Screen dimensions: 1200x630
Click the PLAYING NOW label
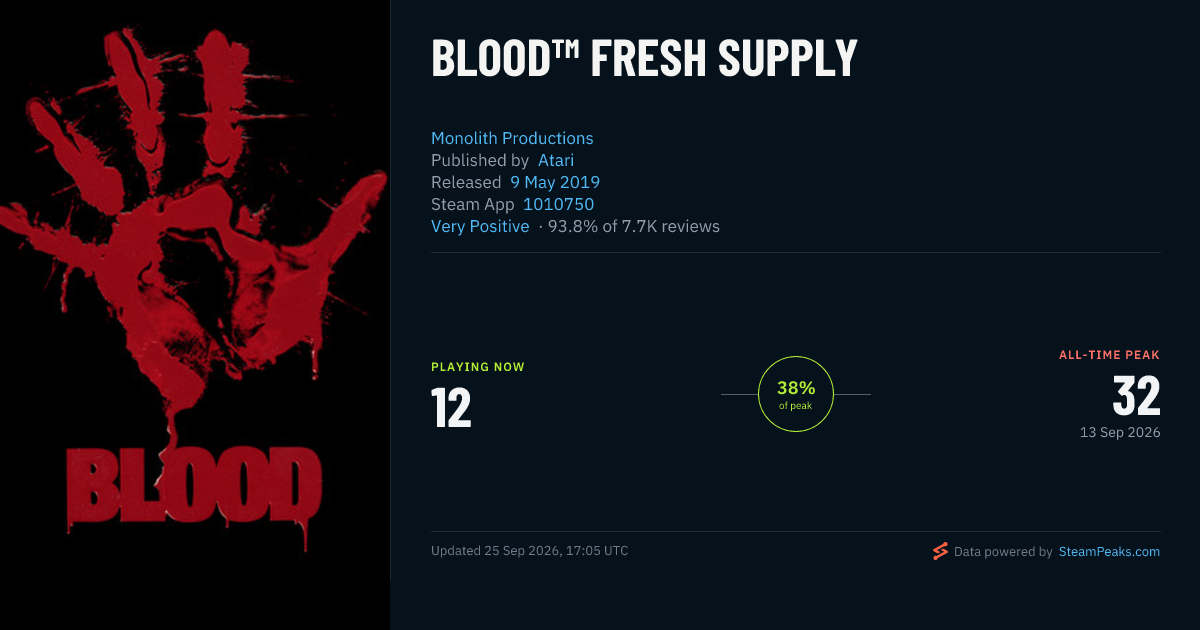click(x=478, y=367)
